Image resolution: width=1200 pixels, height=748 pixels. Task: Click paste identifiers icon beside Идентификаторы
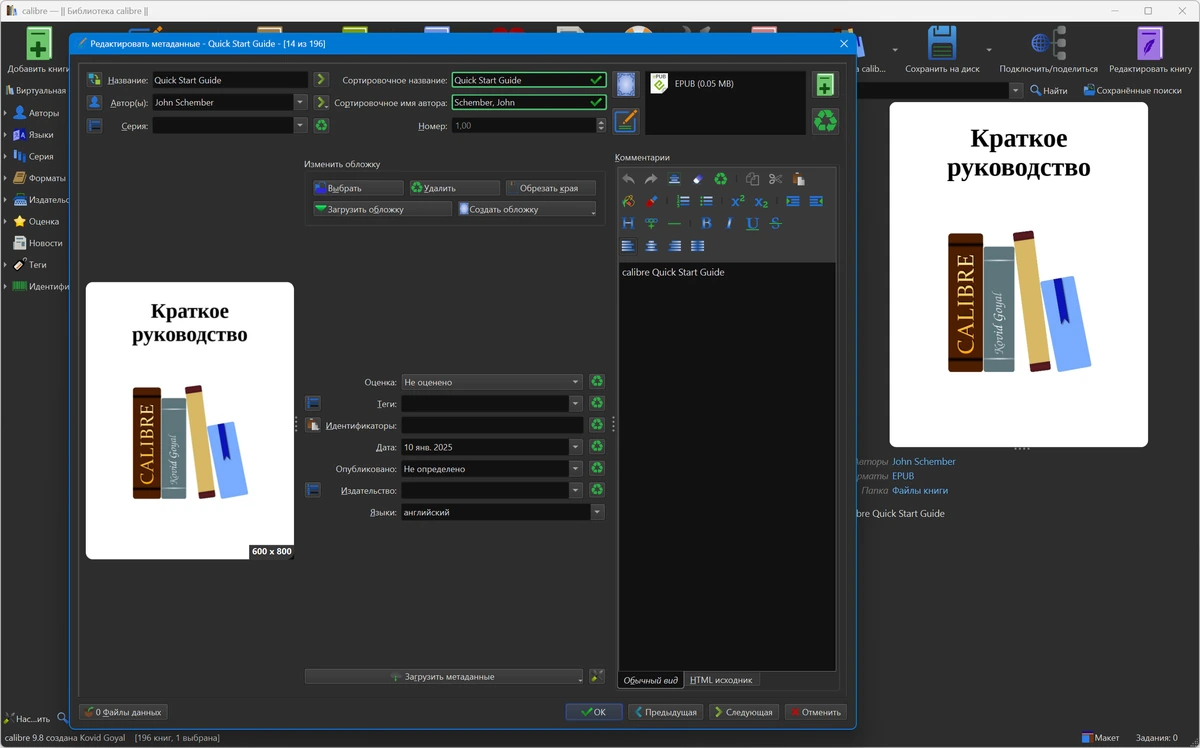tap(313, 425)
